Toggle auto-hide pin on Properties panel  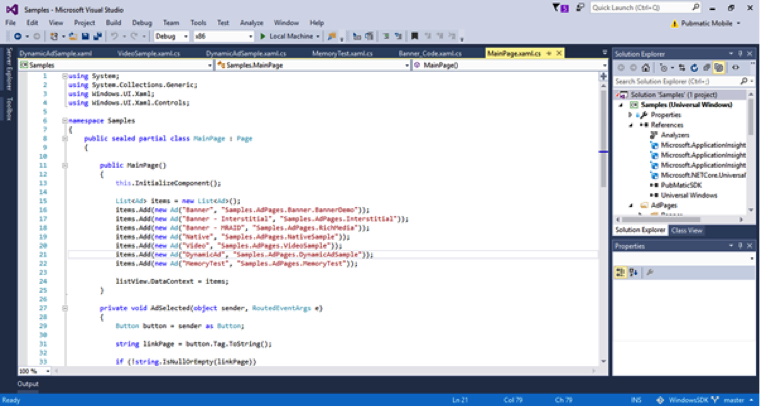click(x=740, y=246)
